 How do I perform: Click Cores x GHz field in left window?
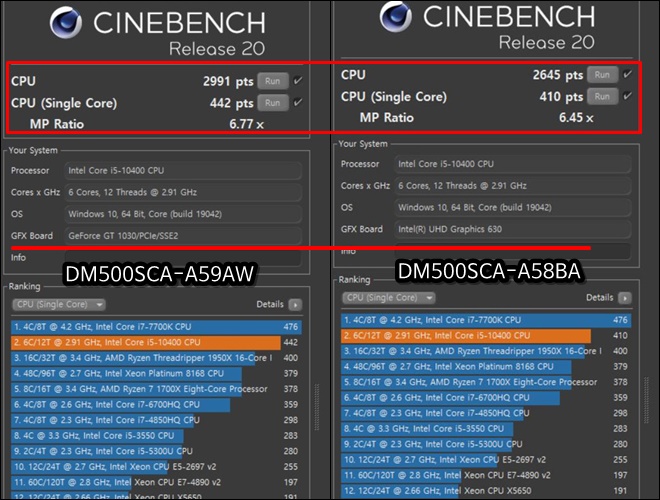pos(183,192)
